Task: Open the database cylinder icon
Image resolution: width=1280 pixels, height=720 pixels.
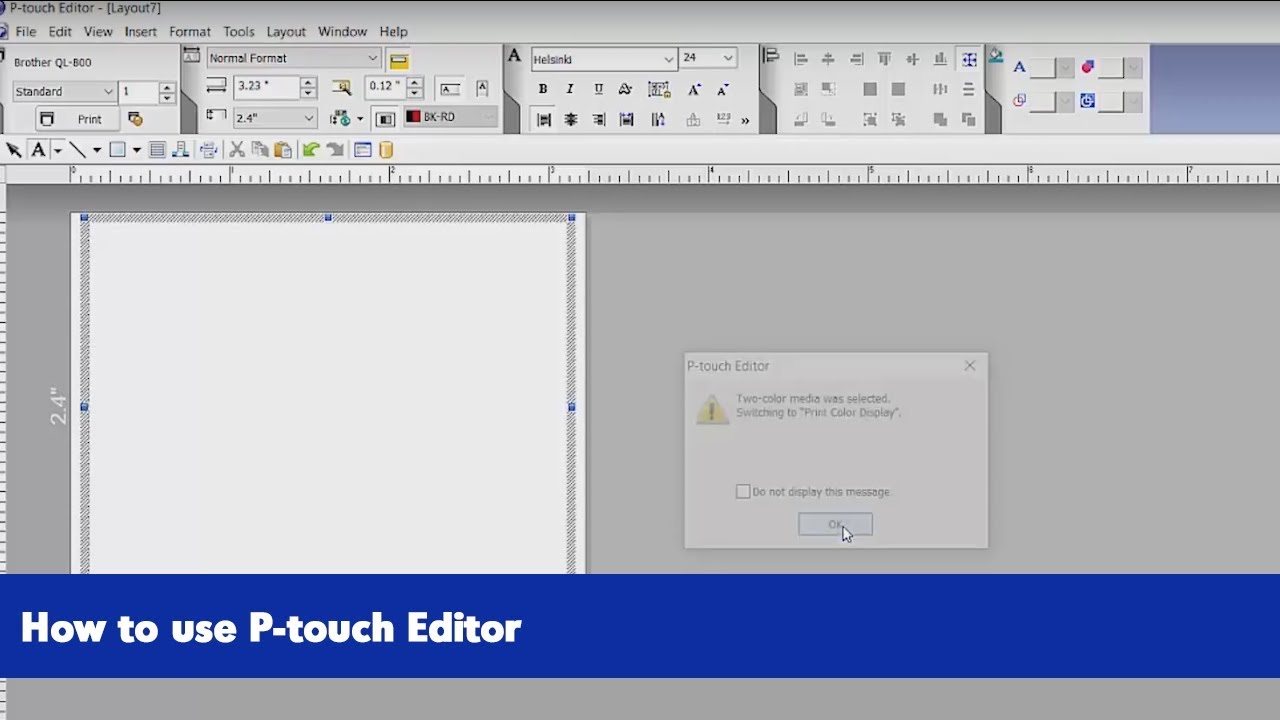Action: tap(386, 150)
